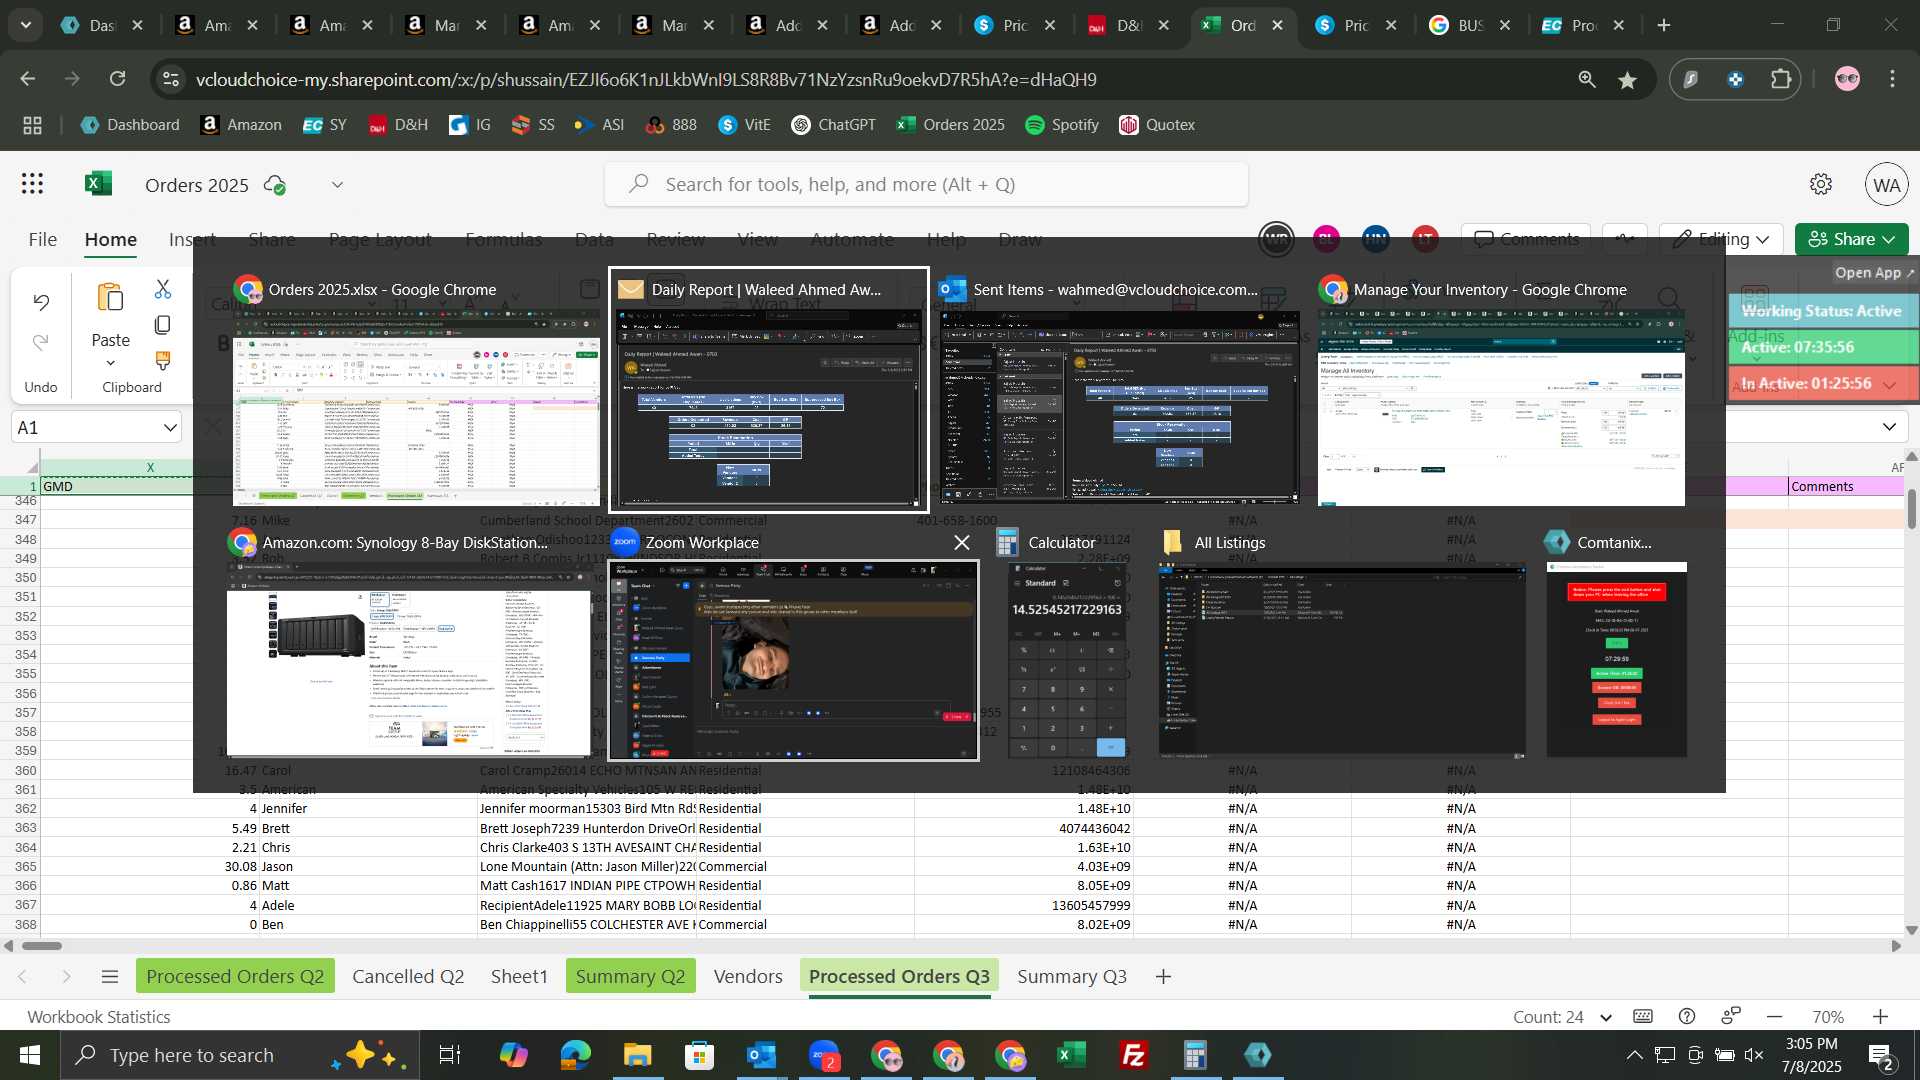
Task: Click the Excel logo icon
Action: tap(98, 184)
